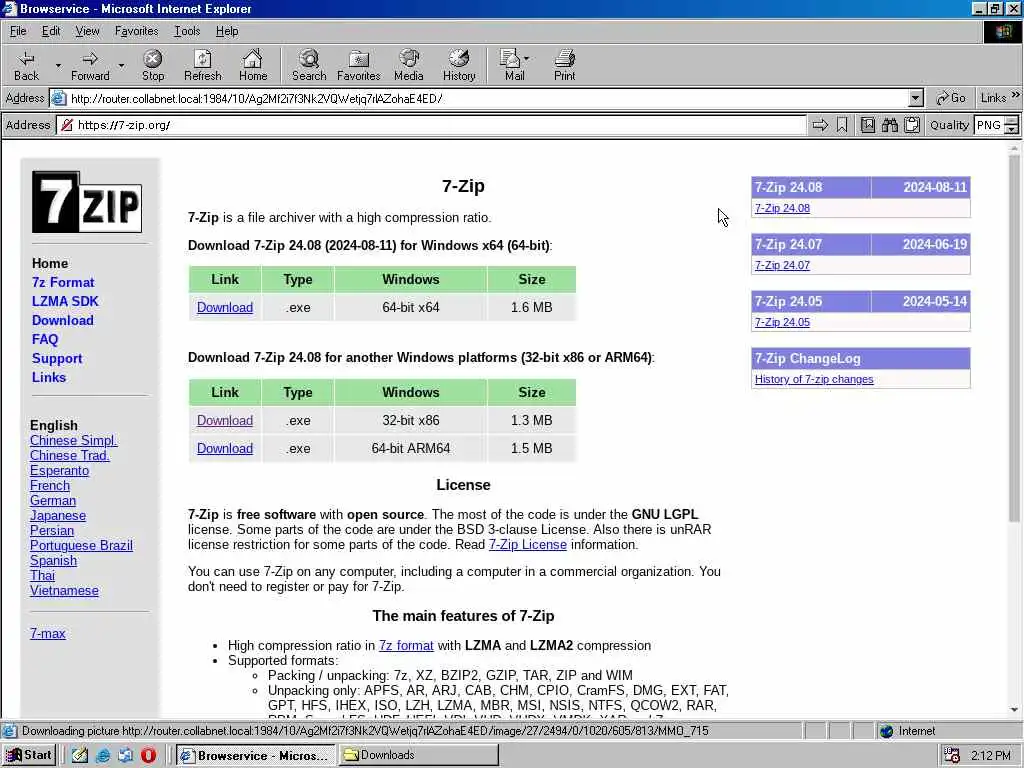The image size is (1024, 768).
Task: Click the Browservice taskbar button
Action: pyautogui.click(x=255, y=755)
